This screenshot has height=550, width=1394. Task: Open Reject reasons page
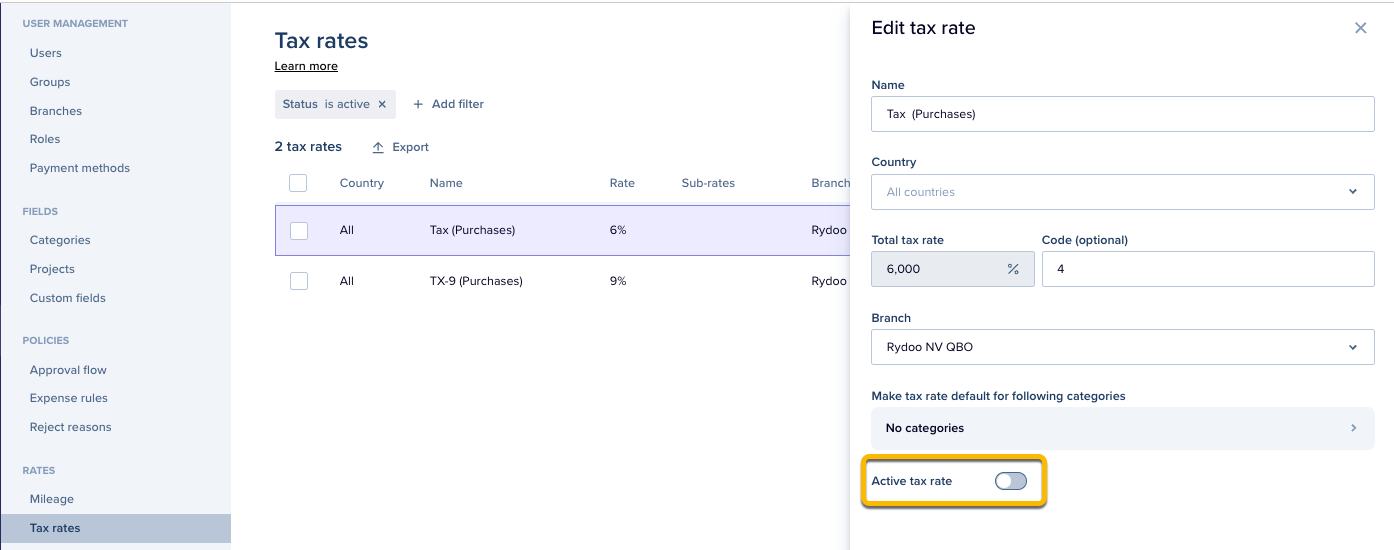pyautogui.click(x=71, y=427)
